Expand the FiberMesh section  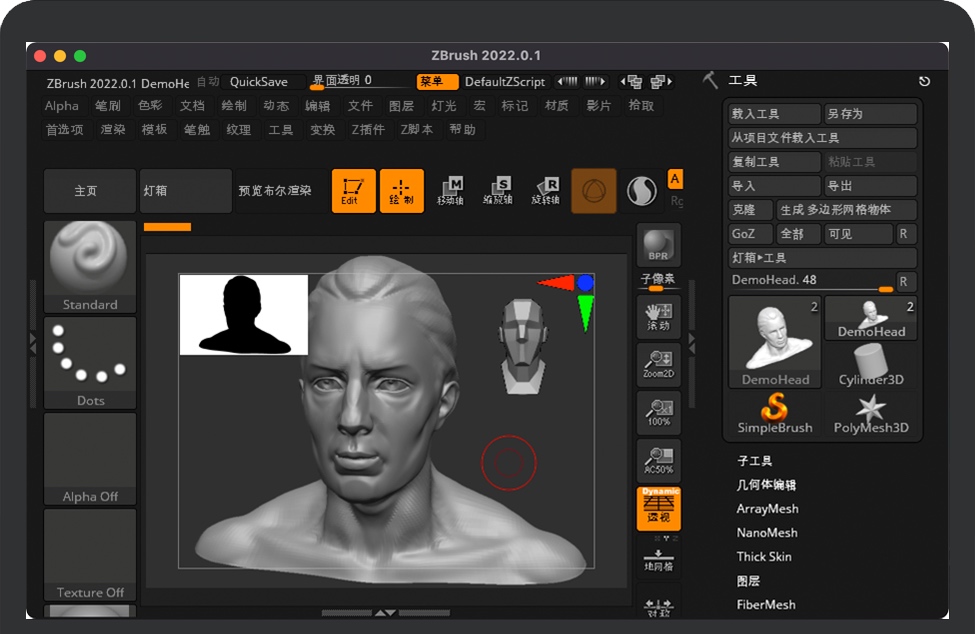(766, 605)
